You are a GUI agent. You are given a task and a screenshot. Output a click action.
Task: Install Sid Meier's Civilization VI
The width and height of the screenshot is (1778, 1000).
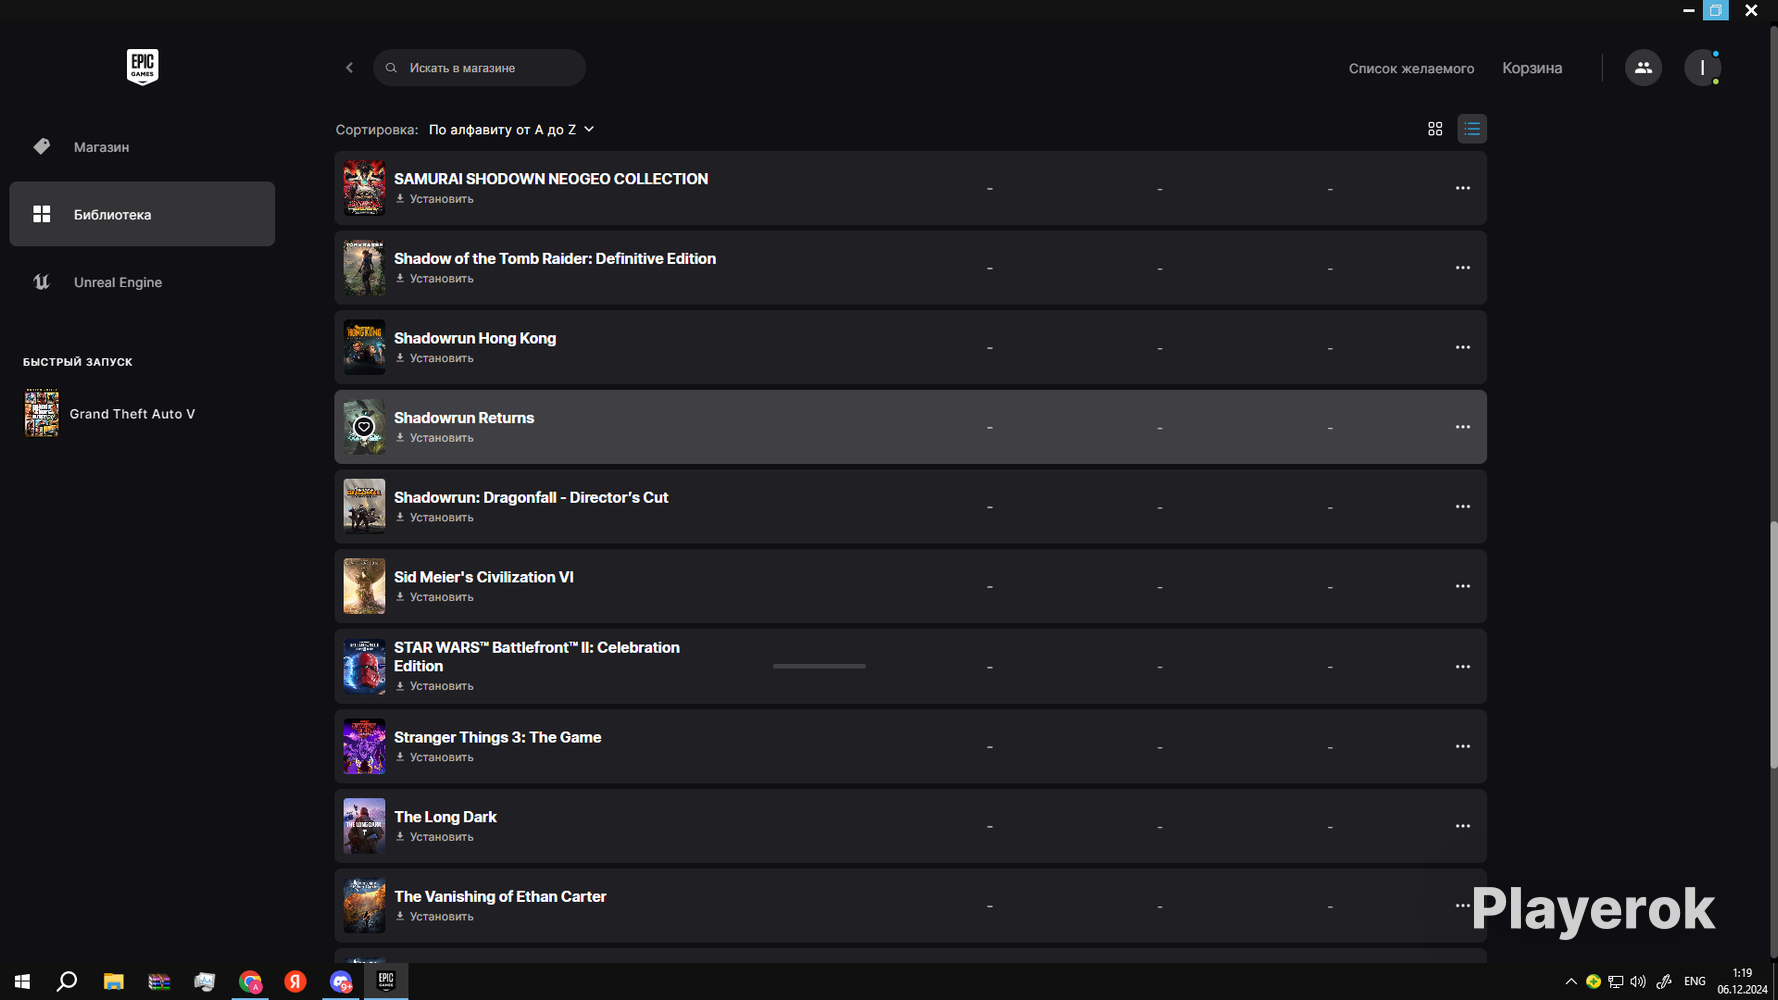pos(435,597)
